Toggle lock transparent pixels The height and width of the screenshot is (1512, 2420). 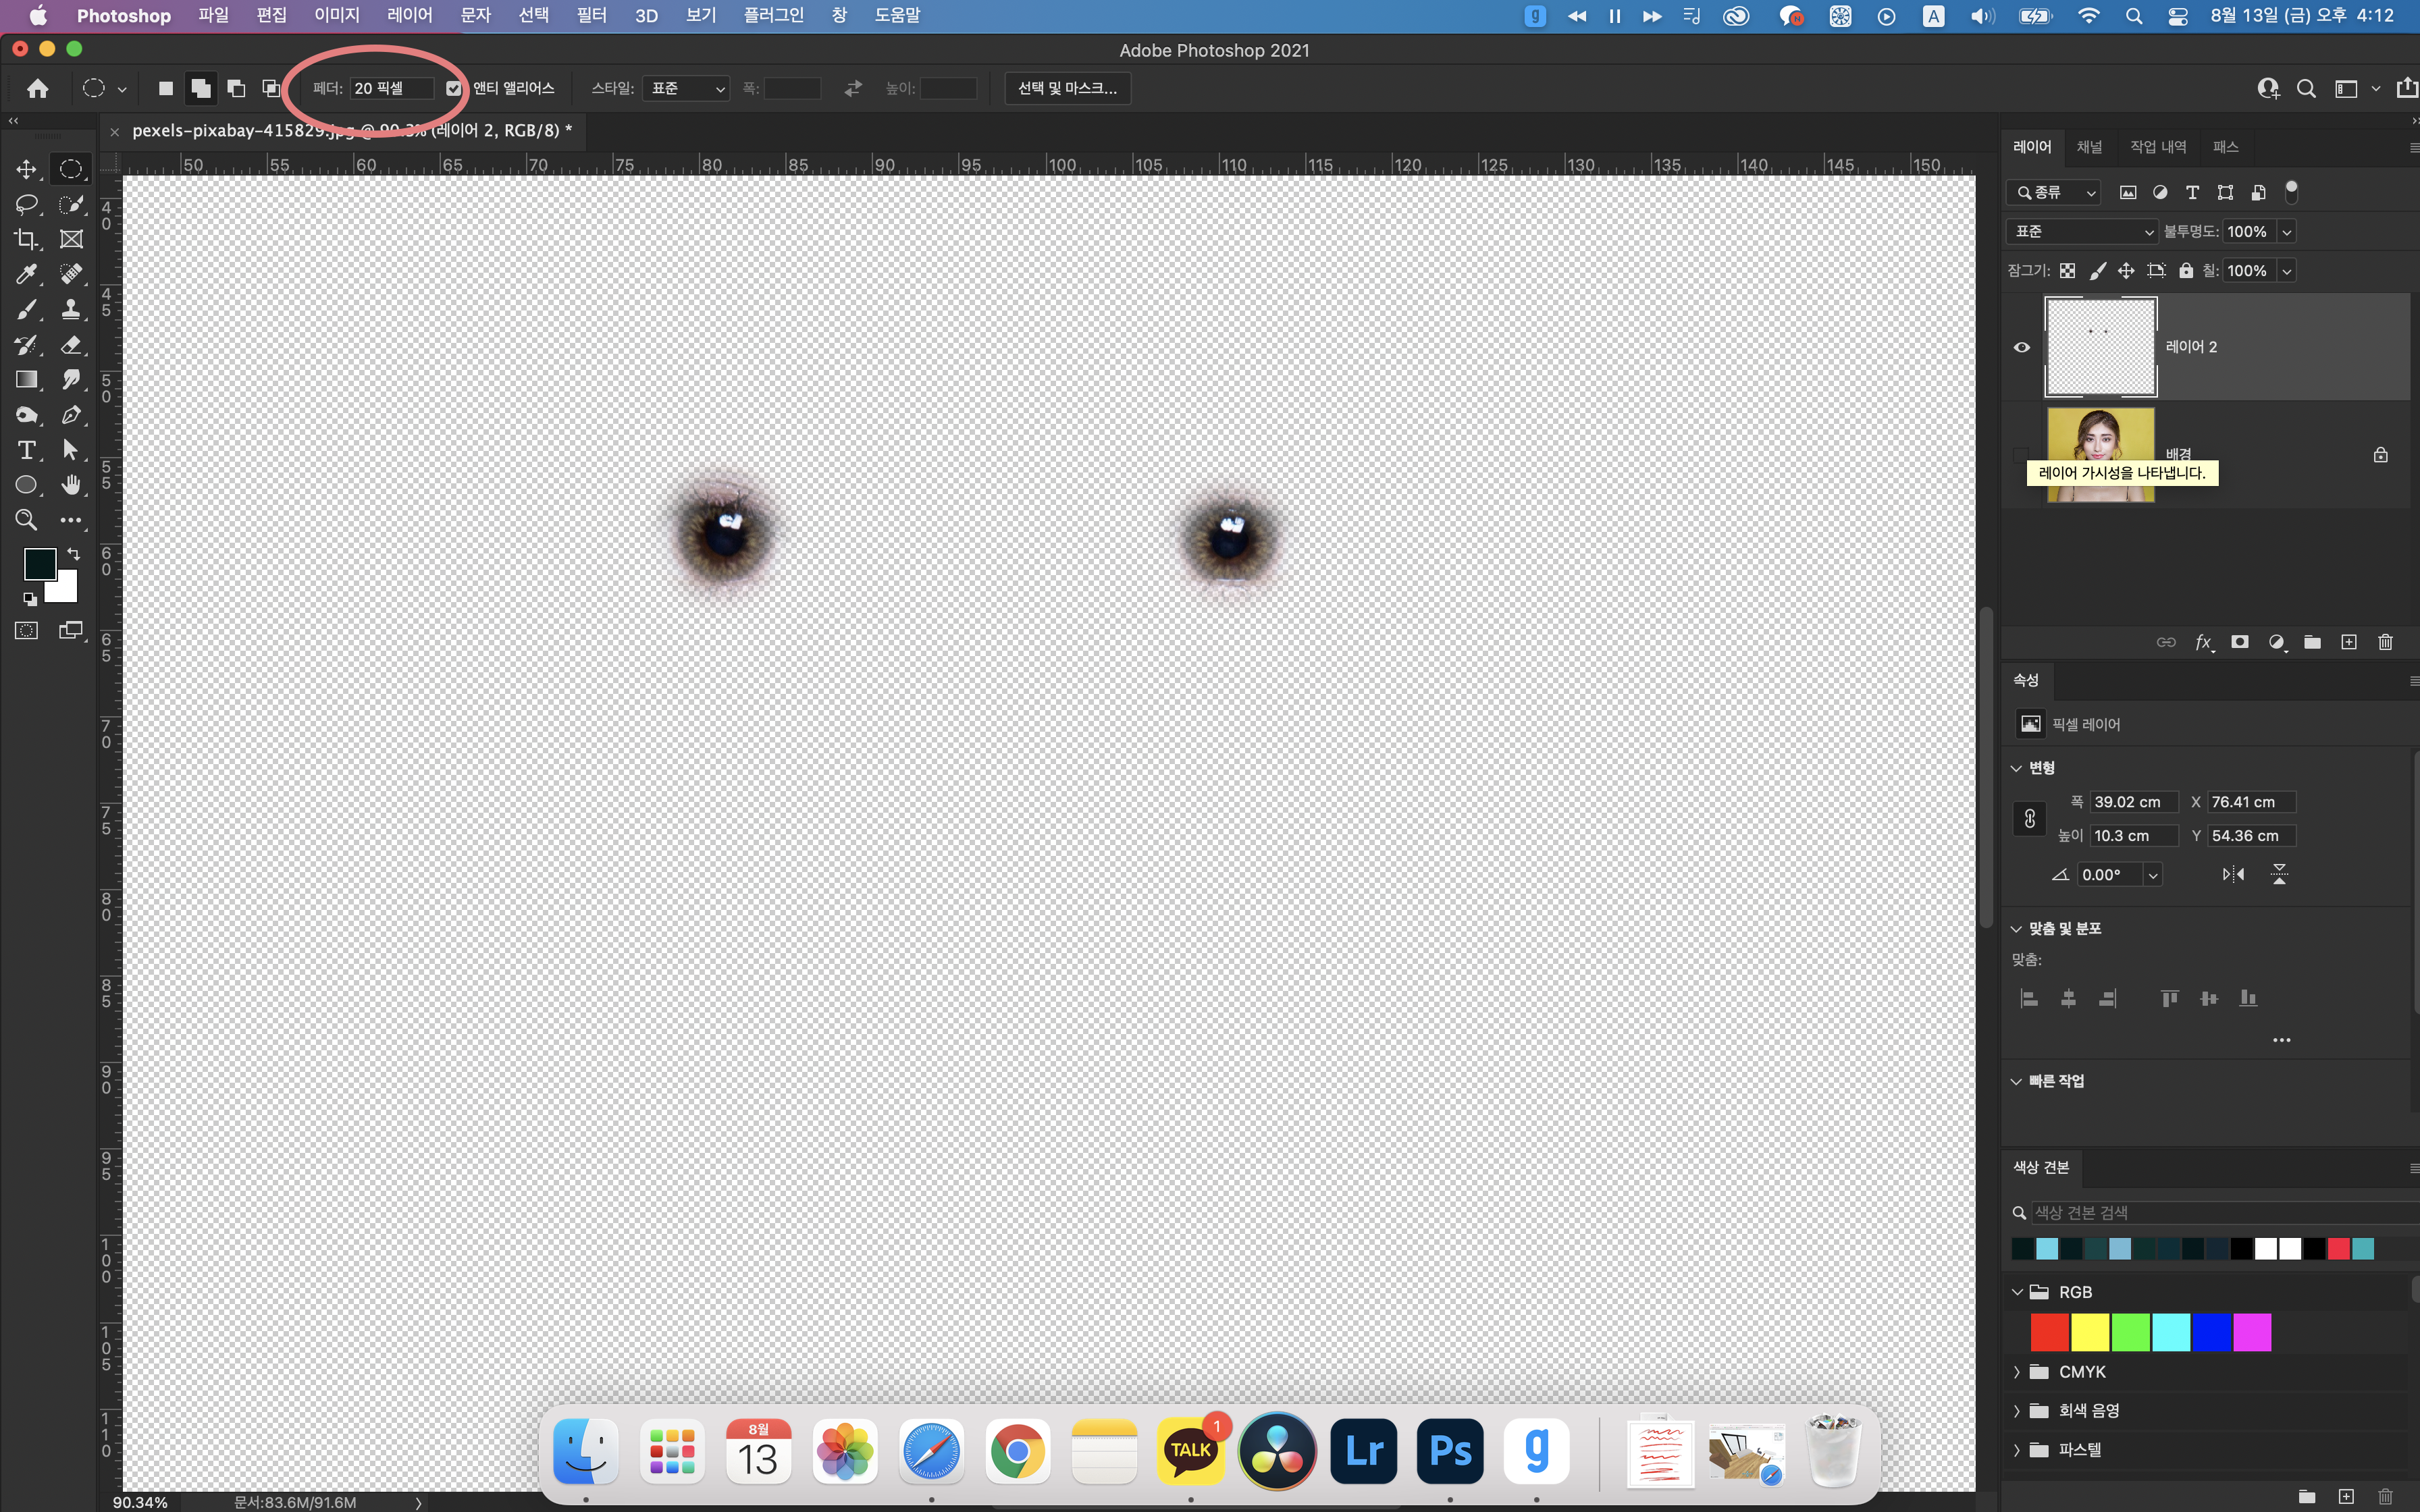click(2067, 270)
